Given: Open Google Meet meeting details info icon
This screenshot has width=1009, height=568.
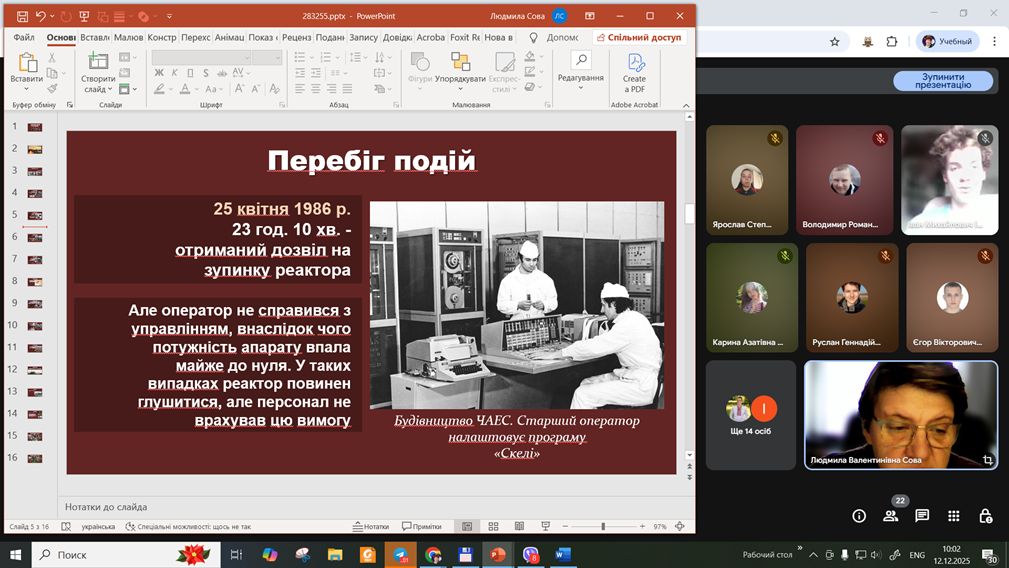Looking at the screenshot, I should (x=859, y=516).
